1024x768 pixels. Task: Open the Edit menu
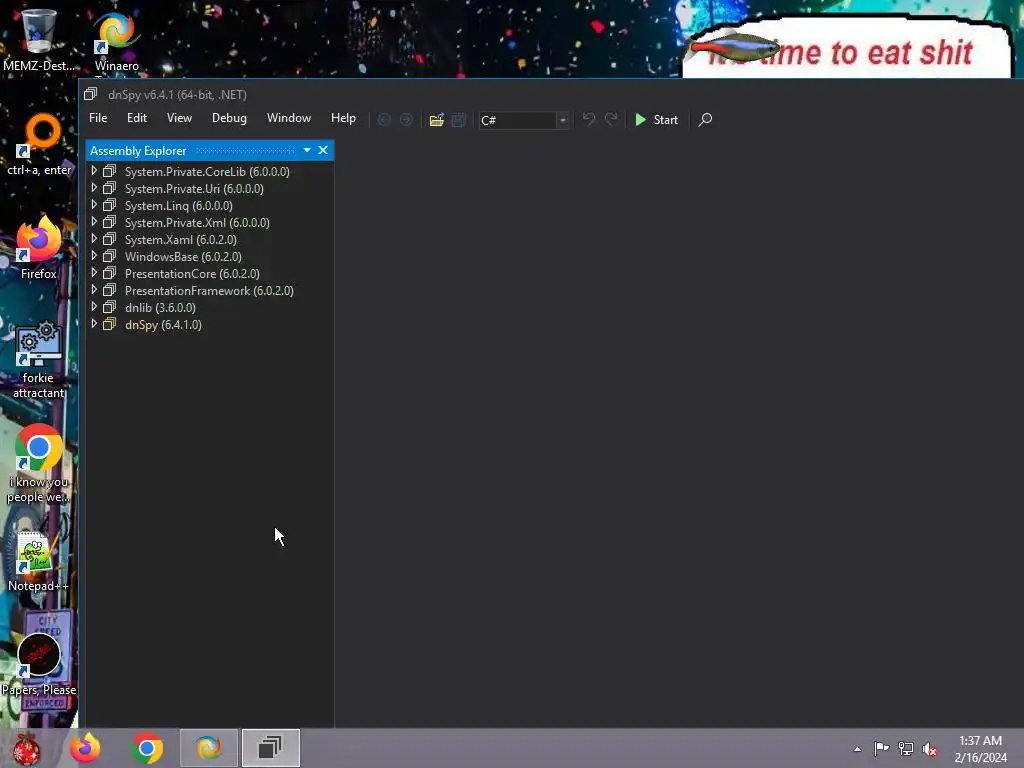click(136, 118)
